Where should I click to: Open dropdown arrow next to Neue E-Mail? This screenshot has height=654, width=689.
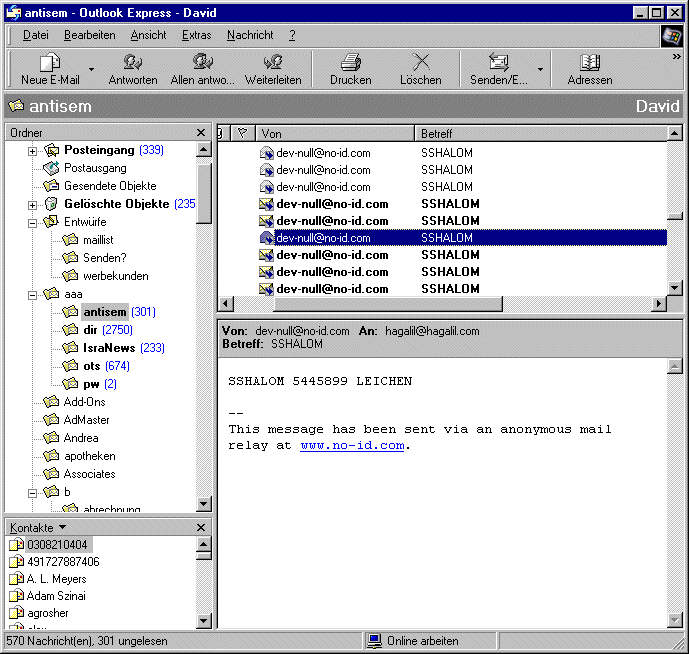click(x=91, y=70)
